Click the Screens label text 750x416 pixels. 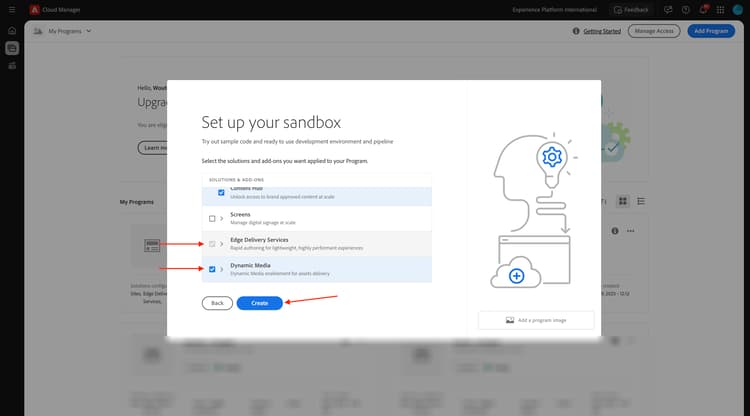[240, 215]
